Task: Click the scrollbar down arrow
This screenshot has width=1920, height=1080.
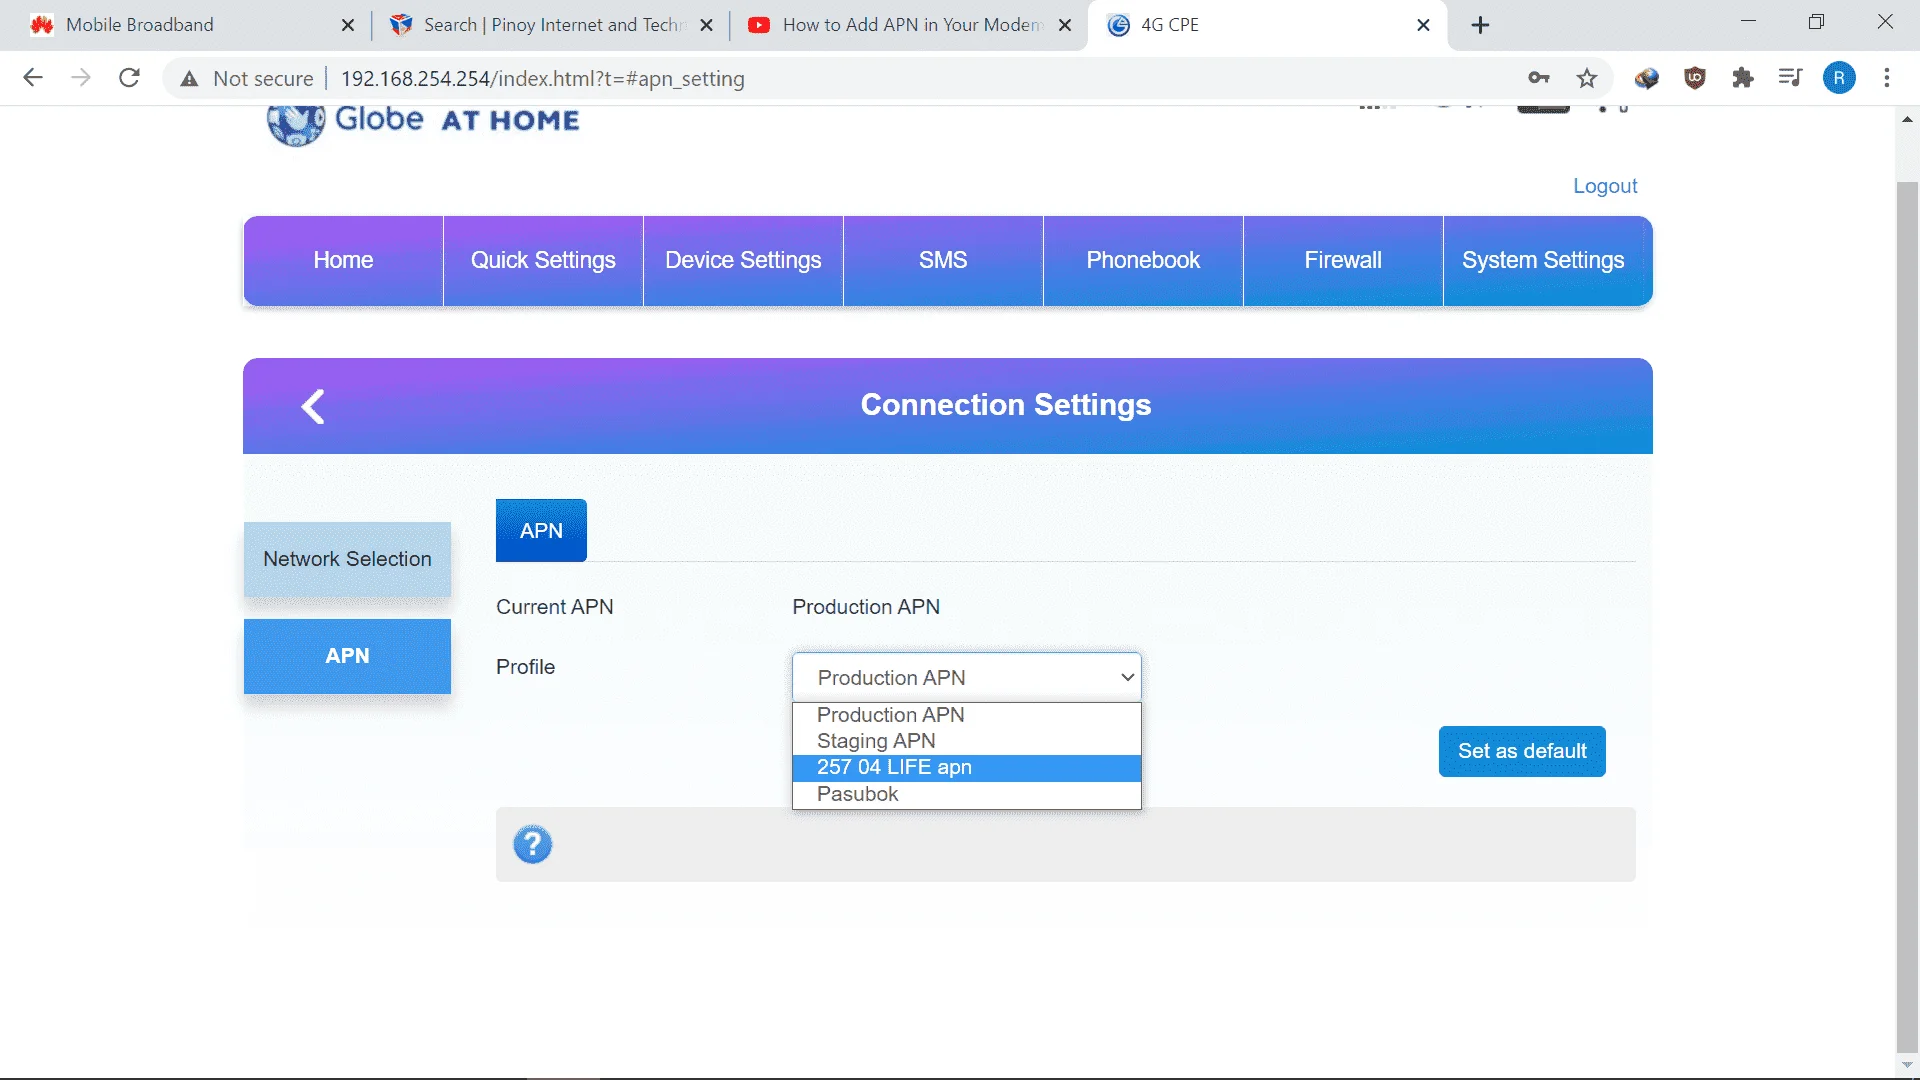Action: click(1907, 1066)
